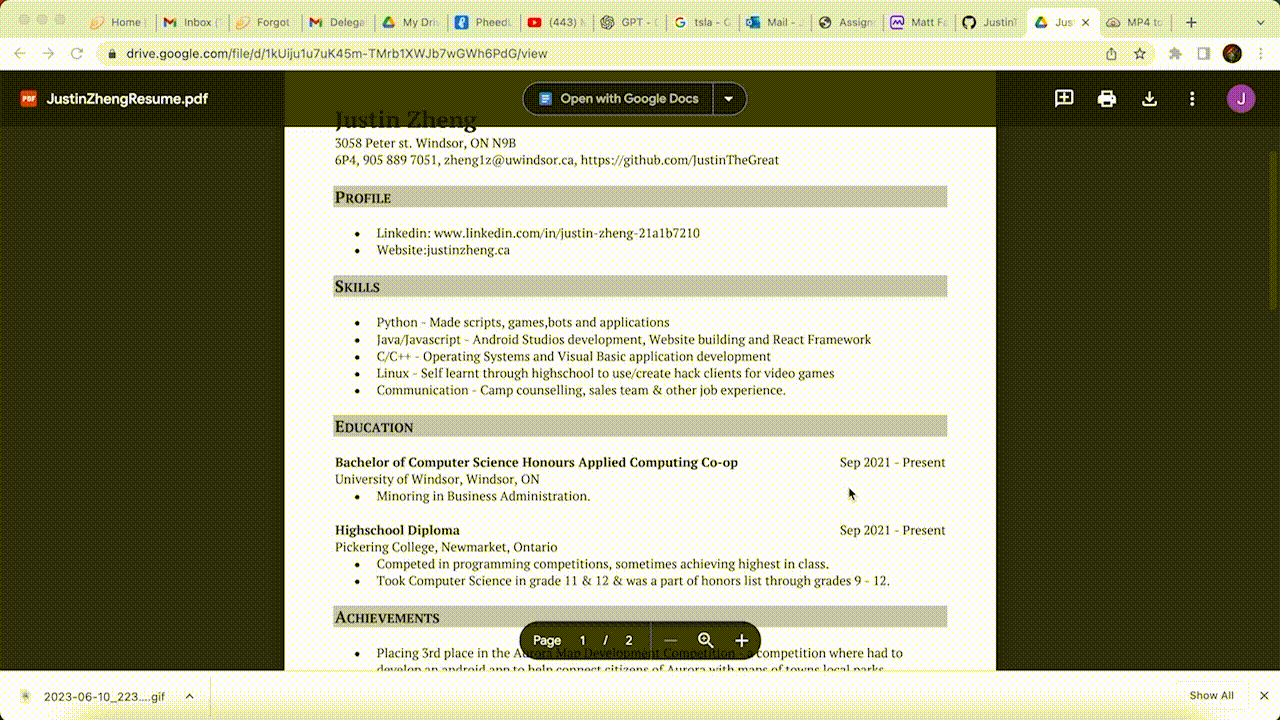Open the MP4 to converter tab
Viewport: 1280px width, 720px height.
[x=1135, y=22]
